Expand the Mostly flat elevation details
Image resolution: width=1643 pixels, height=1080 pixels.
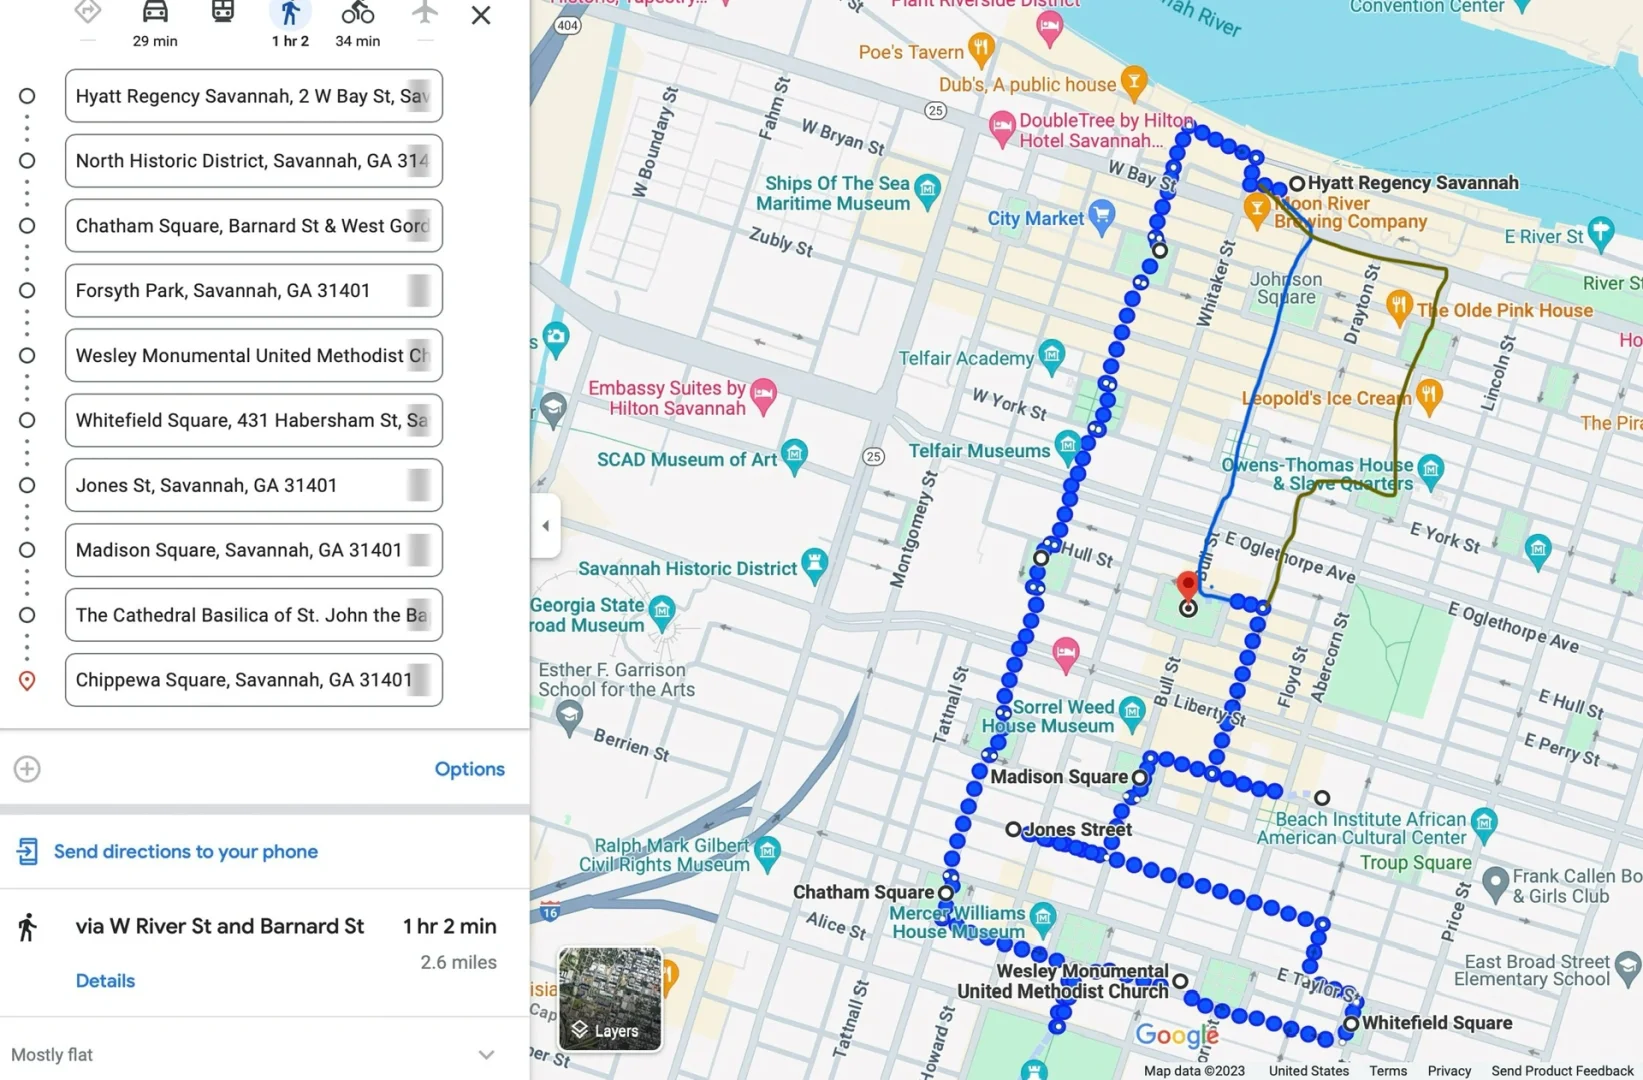click(486, 1054)
